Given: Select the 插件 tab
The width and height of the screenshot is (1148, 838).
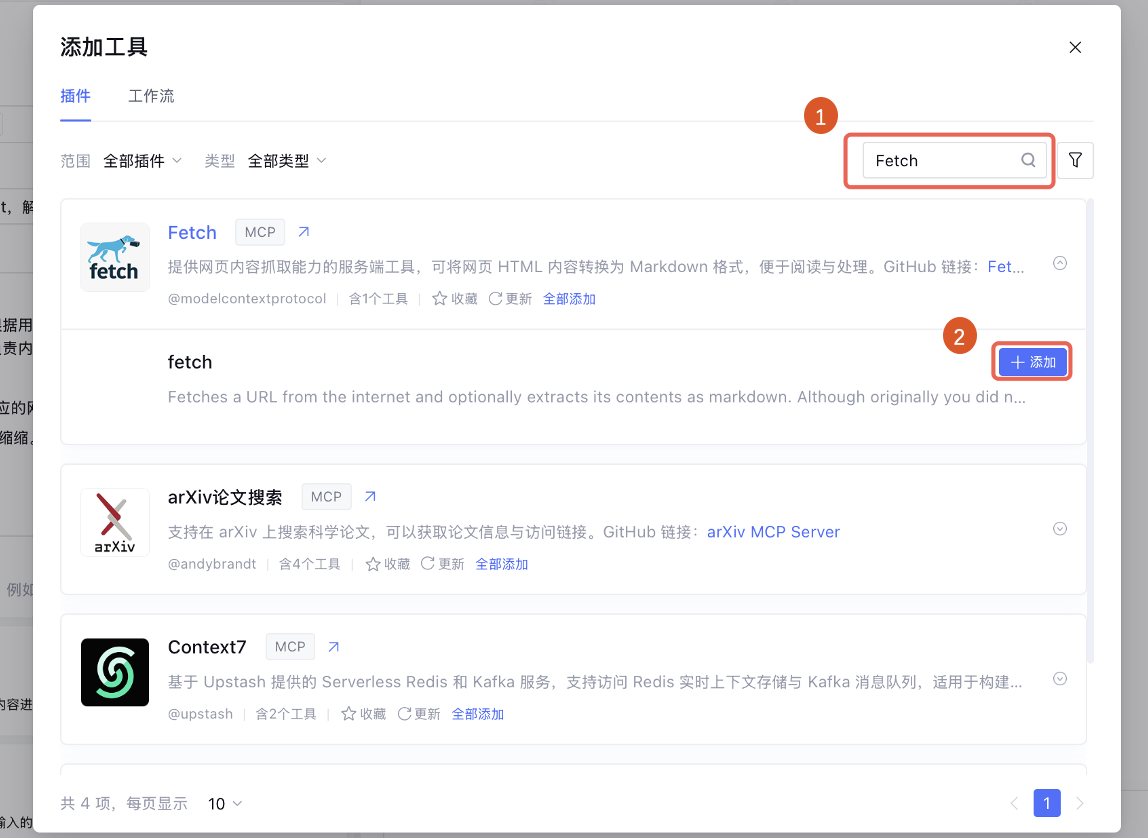Looking at the screenshot, I should pyautogui.click(x=75, y=96).
